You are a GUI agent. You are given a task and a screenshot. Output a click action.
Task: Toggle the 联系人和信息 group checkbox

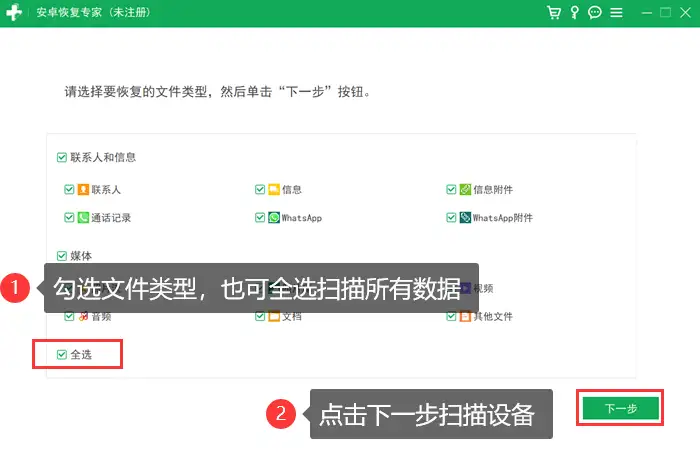(62, 157)
